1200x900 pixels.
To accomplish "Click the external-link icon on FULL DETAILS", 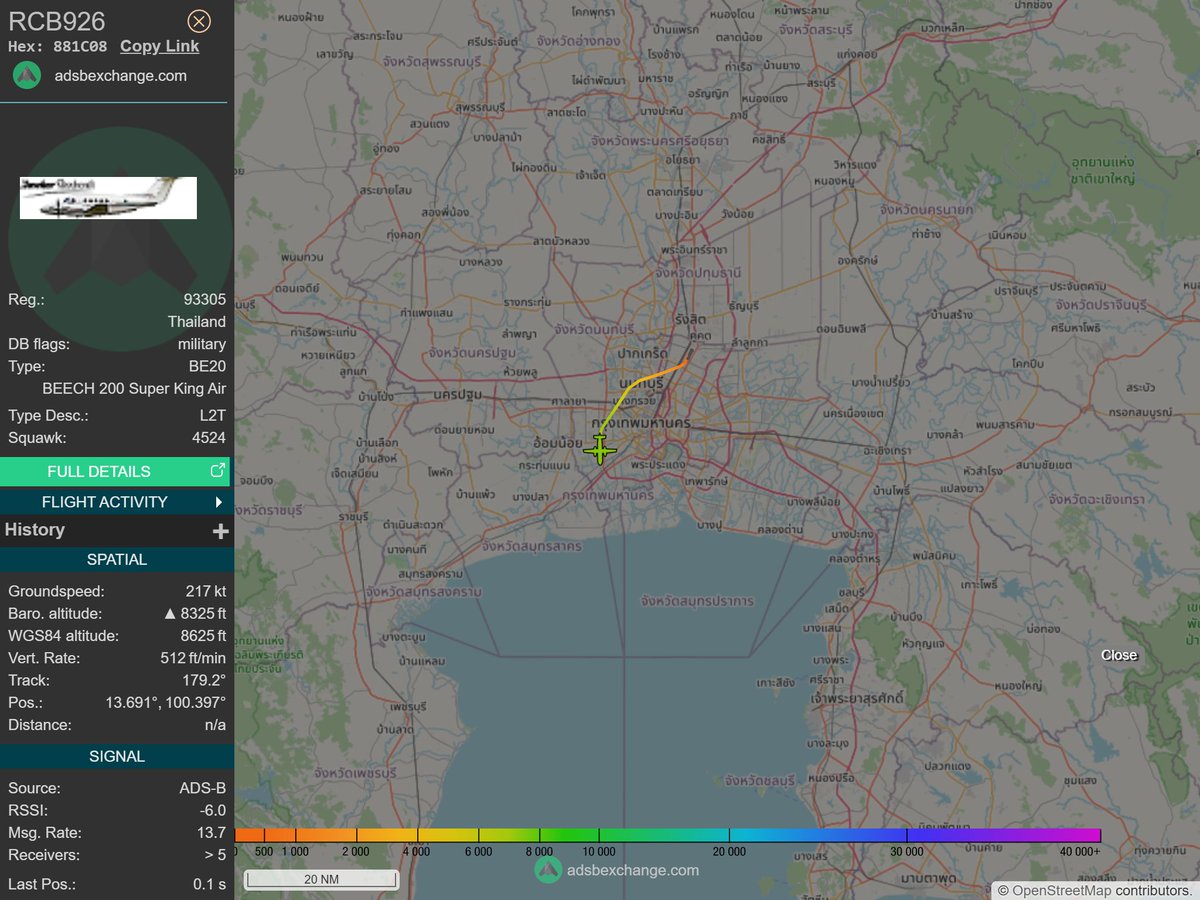I will click(218, 470).
